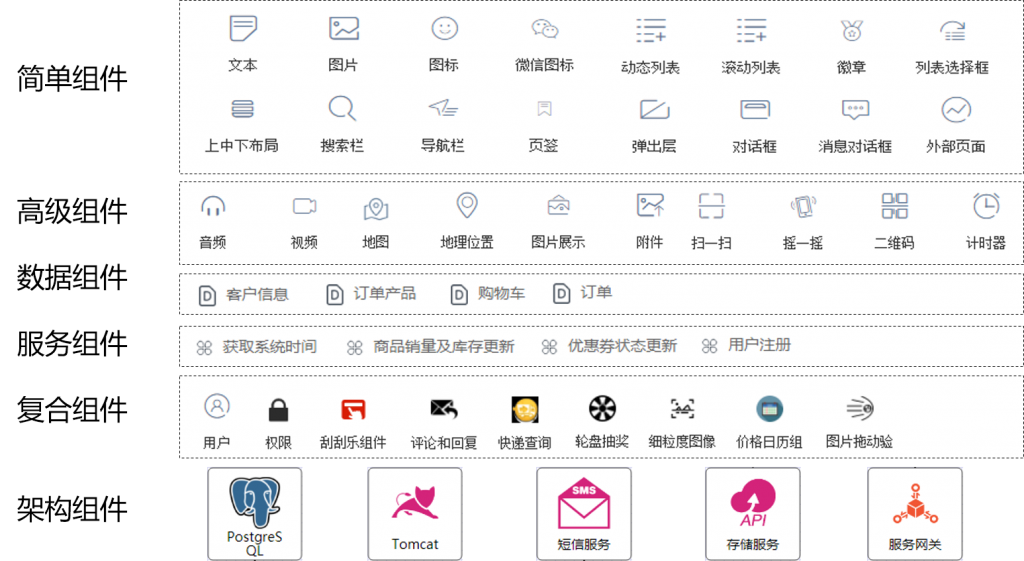Viewport: 1024px width, 561px height.
Task: Click the 轮盘抽奖 lottery wheel icon
Action: [x=602, y=408]
